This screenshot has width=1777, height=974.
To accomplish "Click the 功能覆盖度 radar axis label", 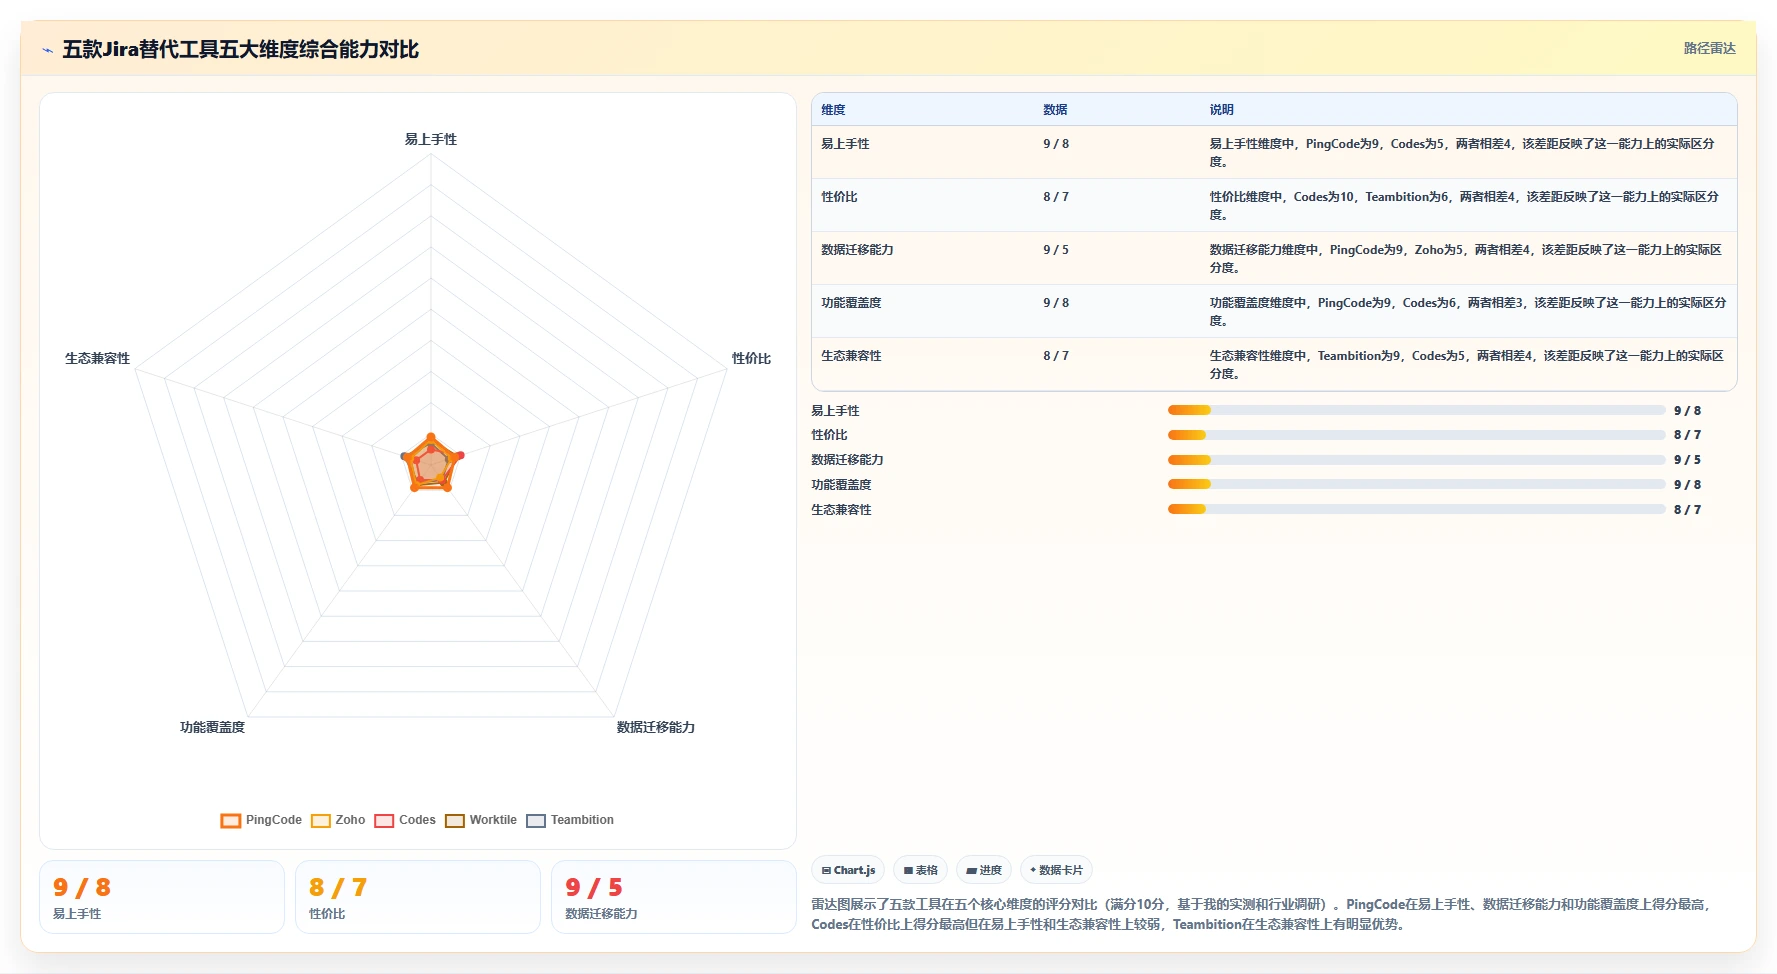I will 212,727.
